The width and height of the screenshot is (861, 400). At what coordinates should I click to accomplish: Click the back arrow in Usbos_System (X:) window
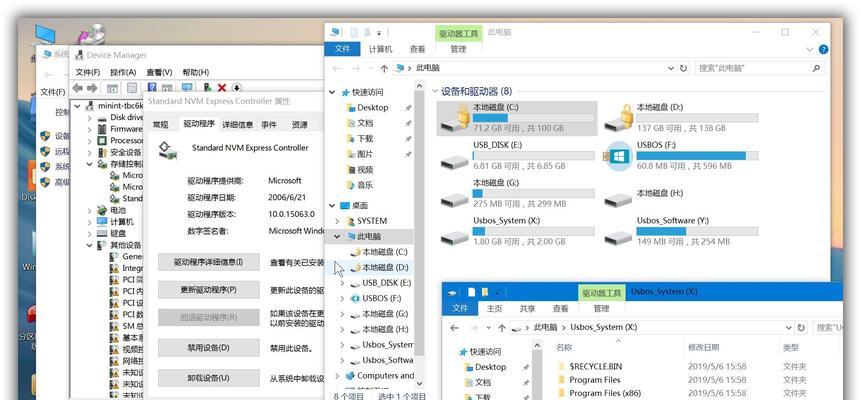click(x=454, y=327)
